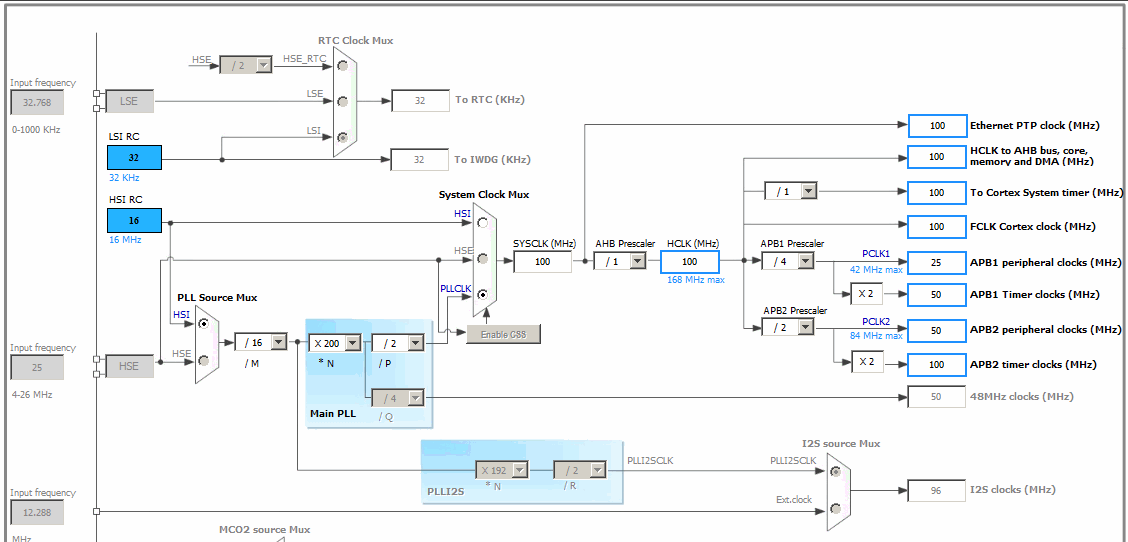Click the Cortex System timer value box

(x=937, y=193)
